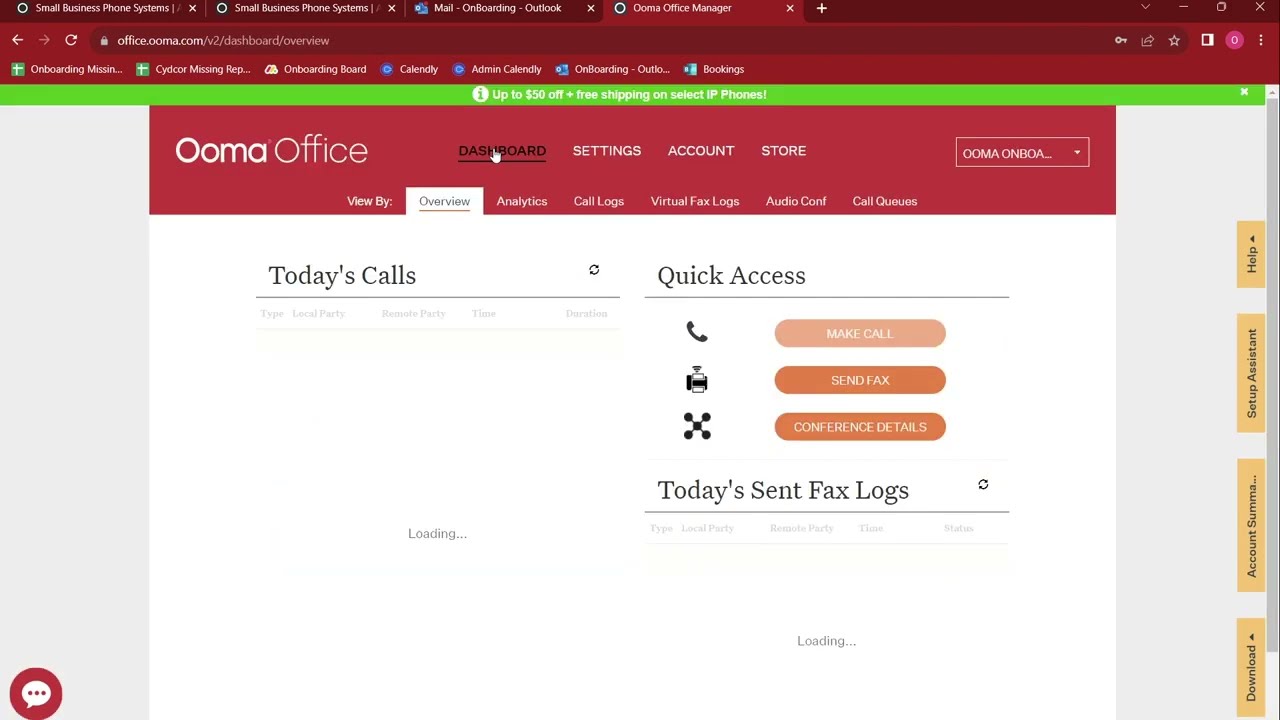1280x720 pixels.
Task: Open saved passwords key icon
Action: tap(1121, 40)
